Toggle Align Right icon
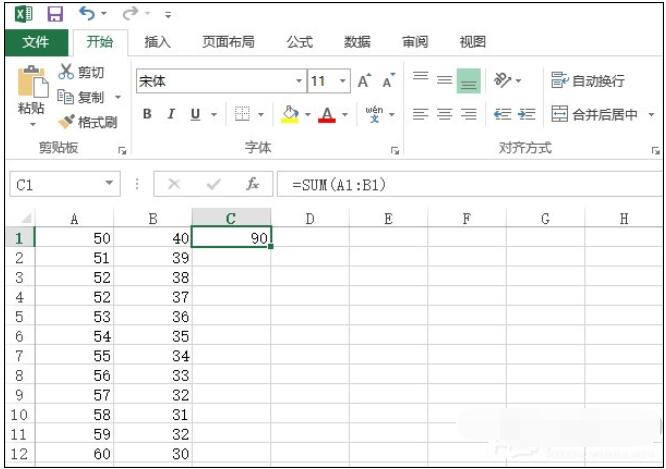 click(469, 114)
